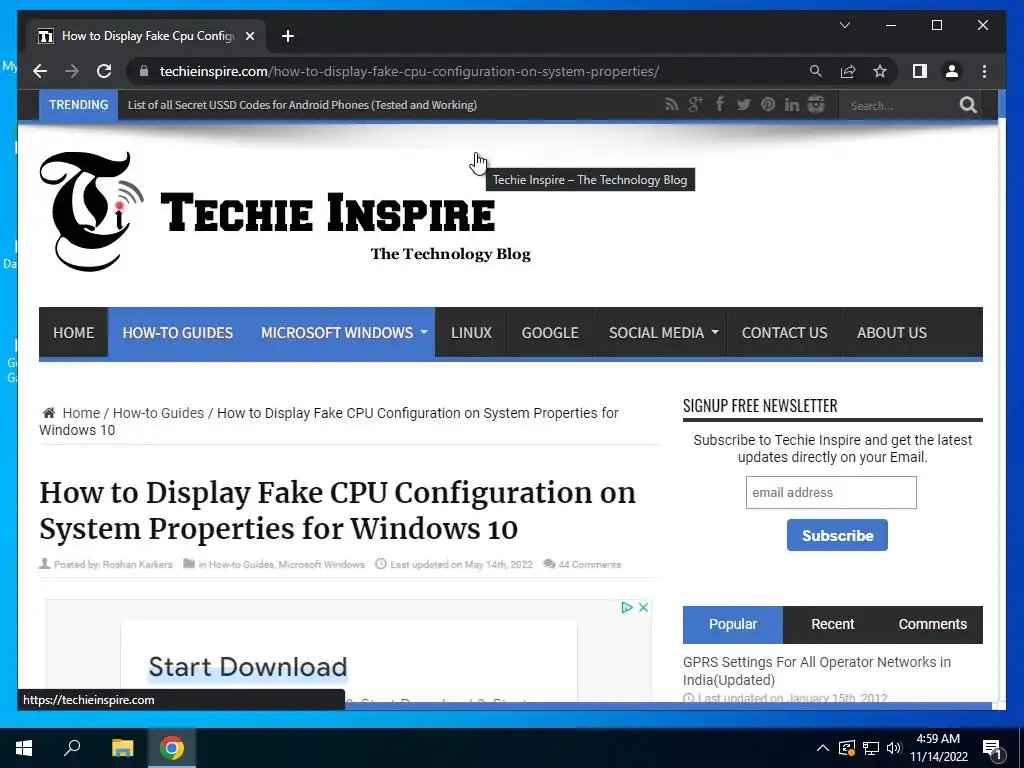The width and height of the screenshot is (1024, 768).
Task: Open the Chrome three-dot menu
Action: point(984,71)
